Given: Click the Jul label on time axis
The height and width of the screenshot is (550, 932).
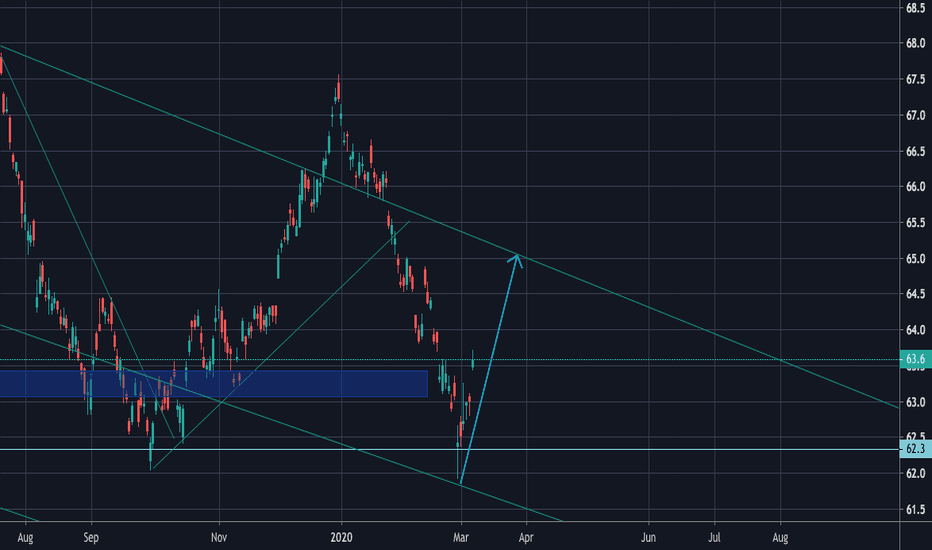Looking at the screenshot, I should [x=714, y=538].
